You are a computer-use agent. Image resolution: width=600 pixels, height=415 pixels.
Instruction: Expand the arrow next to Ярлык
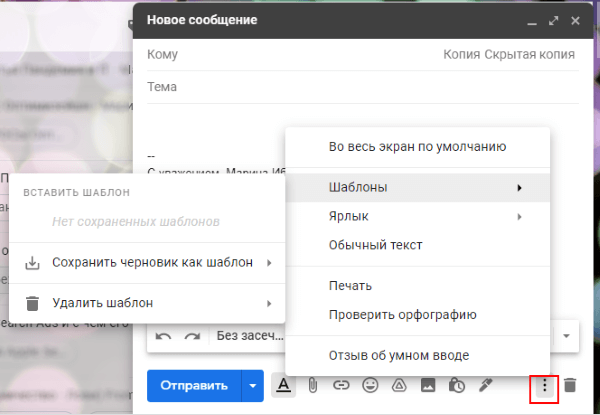(519, 217)
